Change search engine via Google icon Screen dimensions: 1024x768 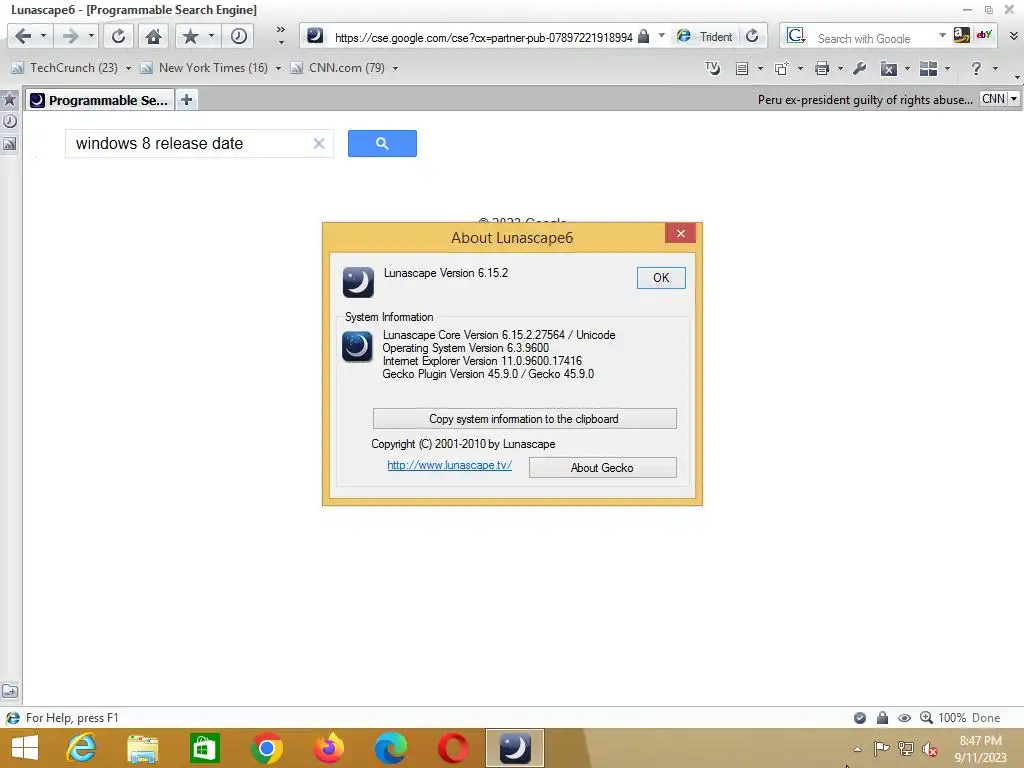pos(796,36)
